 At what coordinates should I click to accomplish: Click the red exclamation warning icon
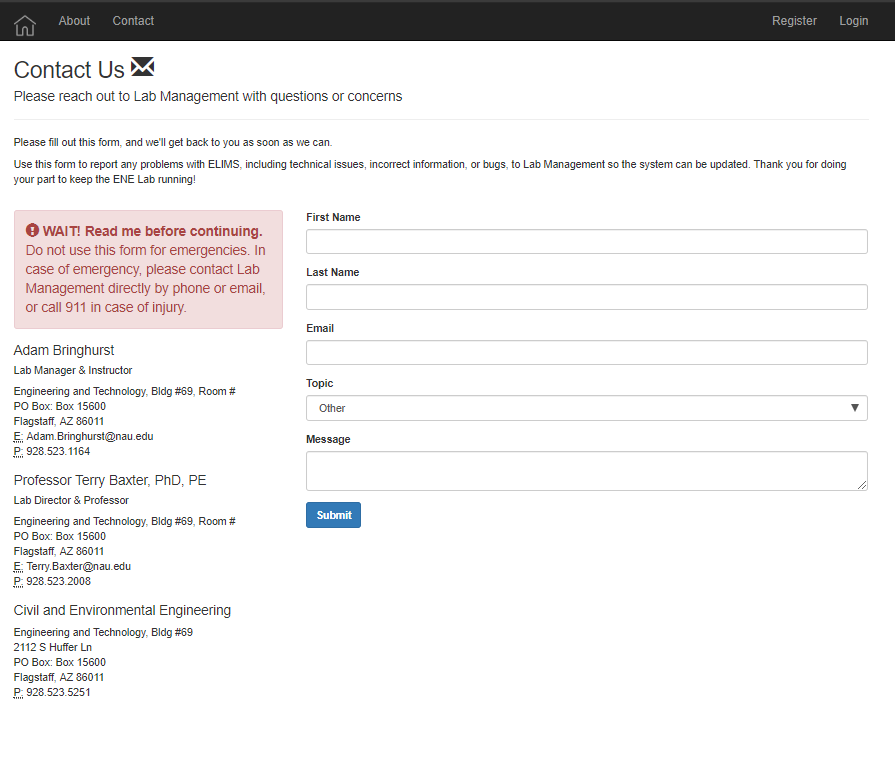tap(32, 230)
